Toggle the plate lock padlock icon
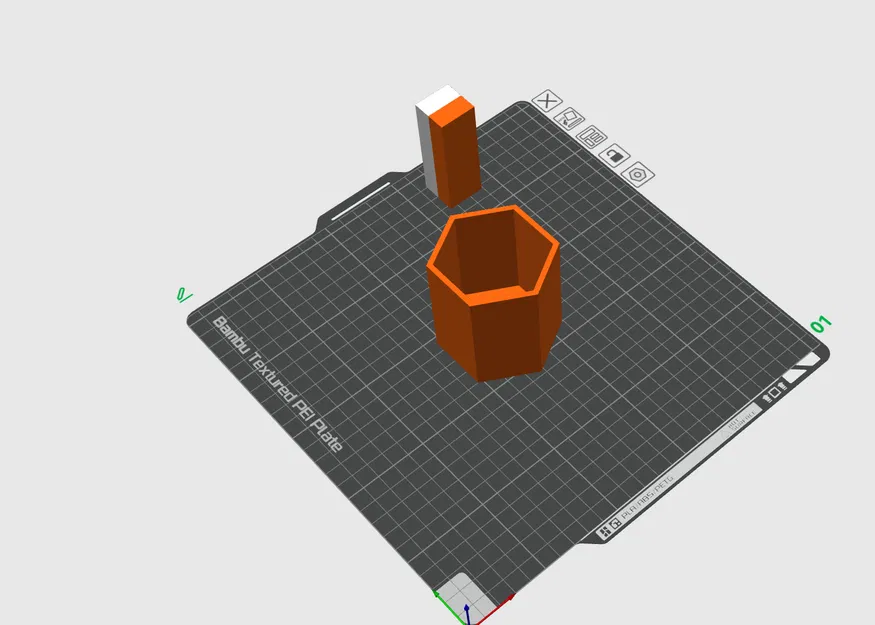This screenshot has width=875, height=625. point(614,156)
